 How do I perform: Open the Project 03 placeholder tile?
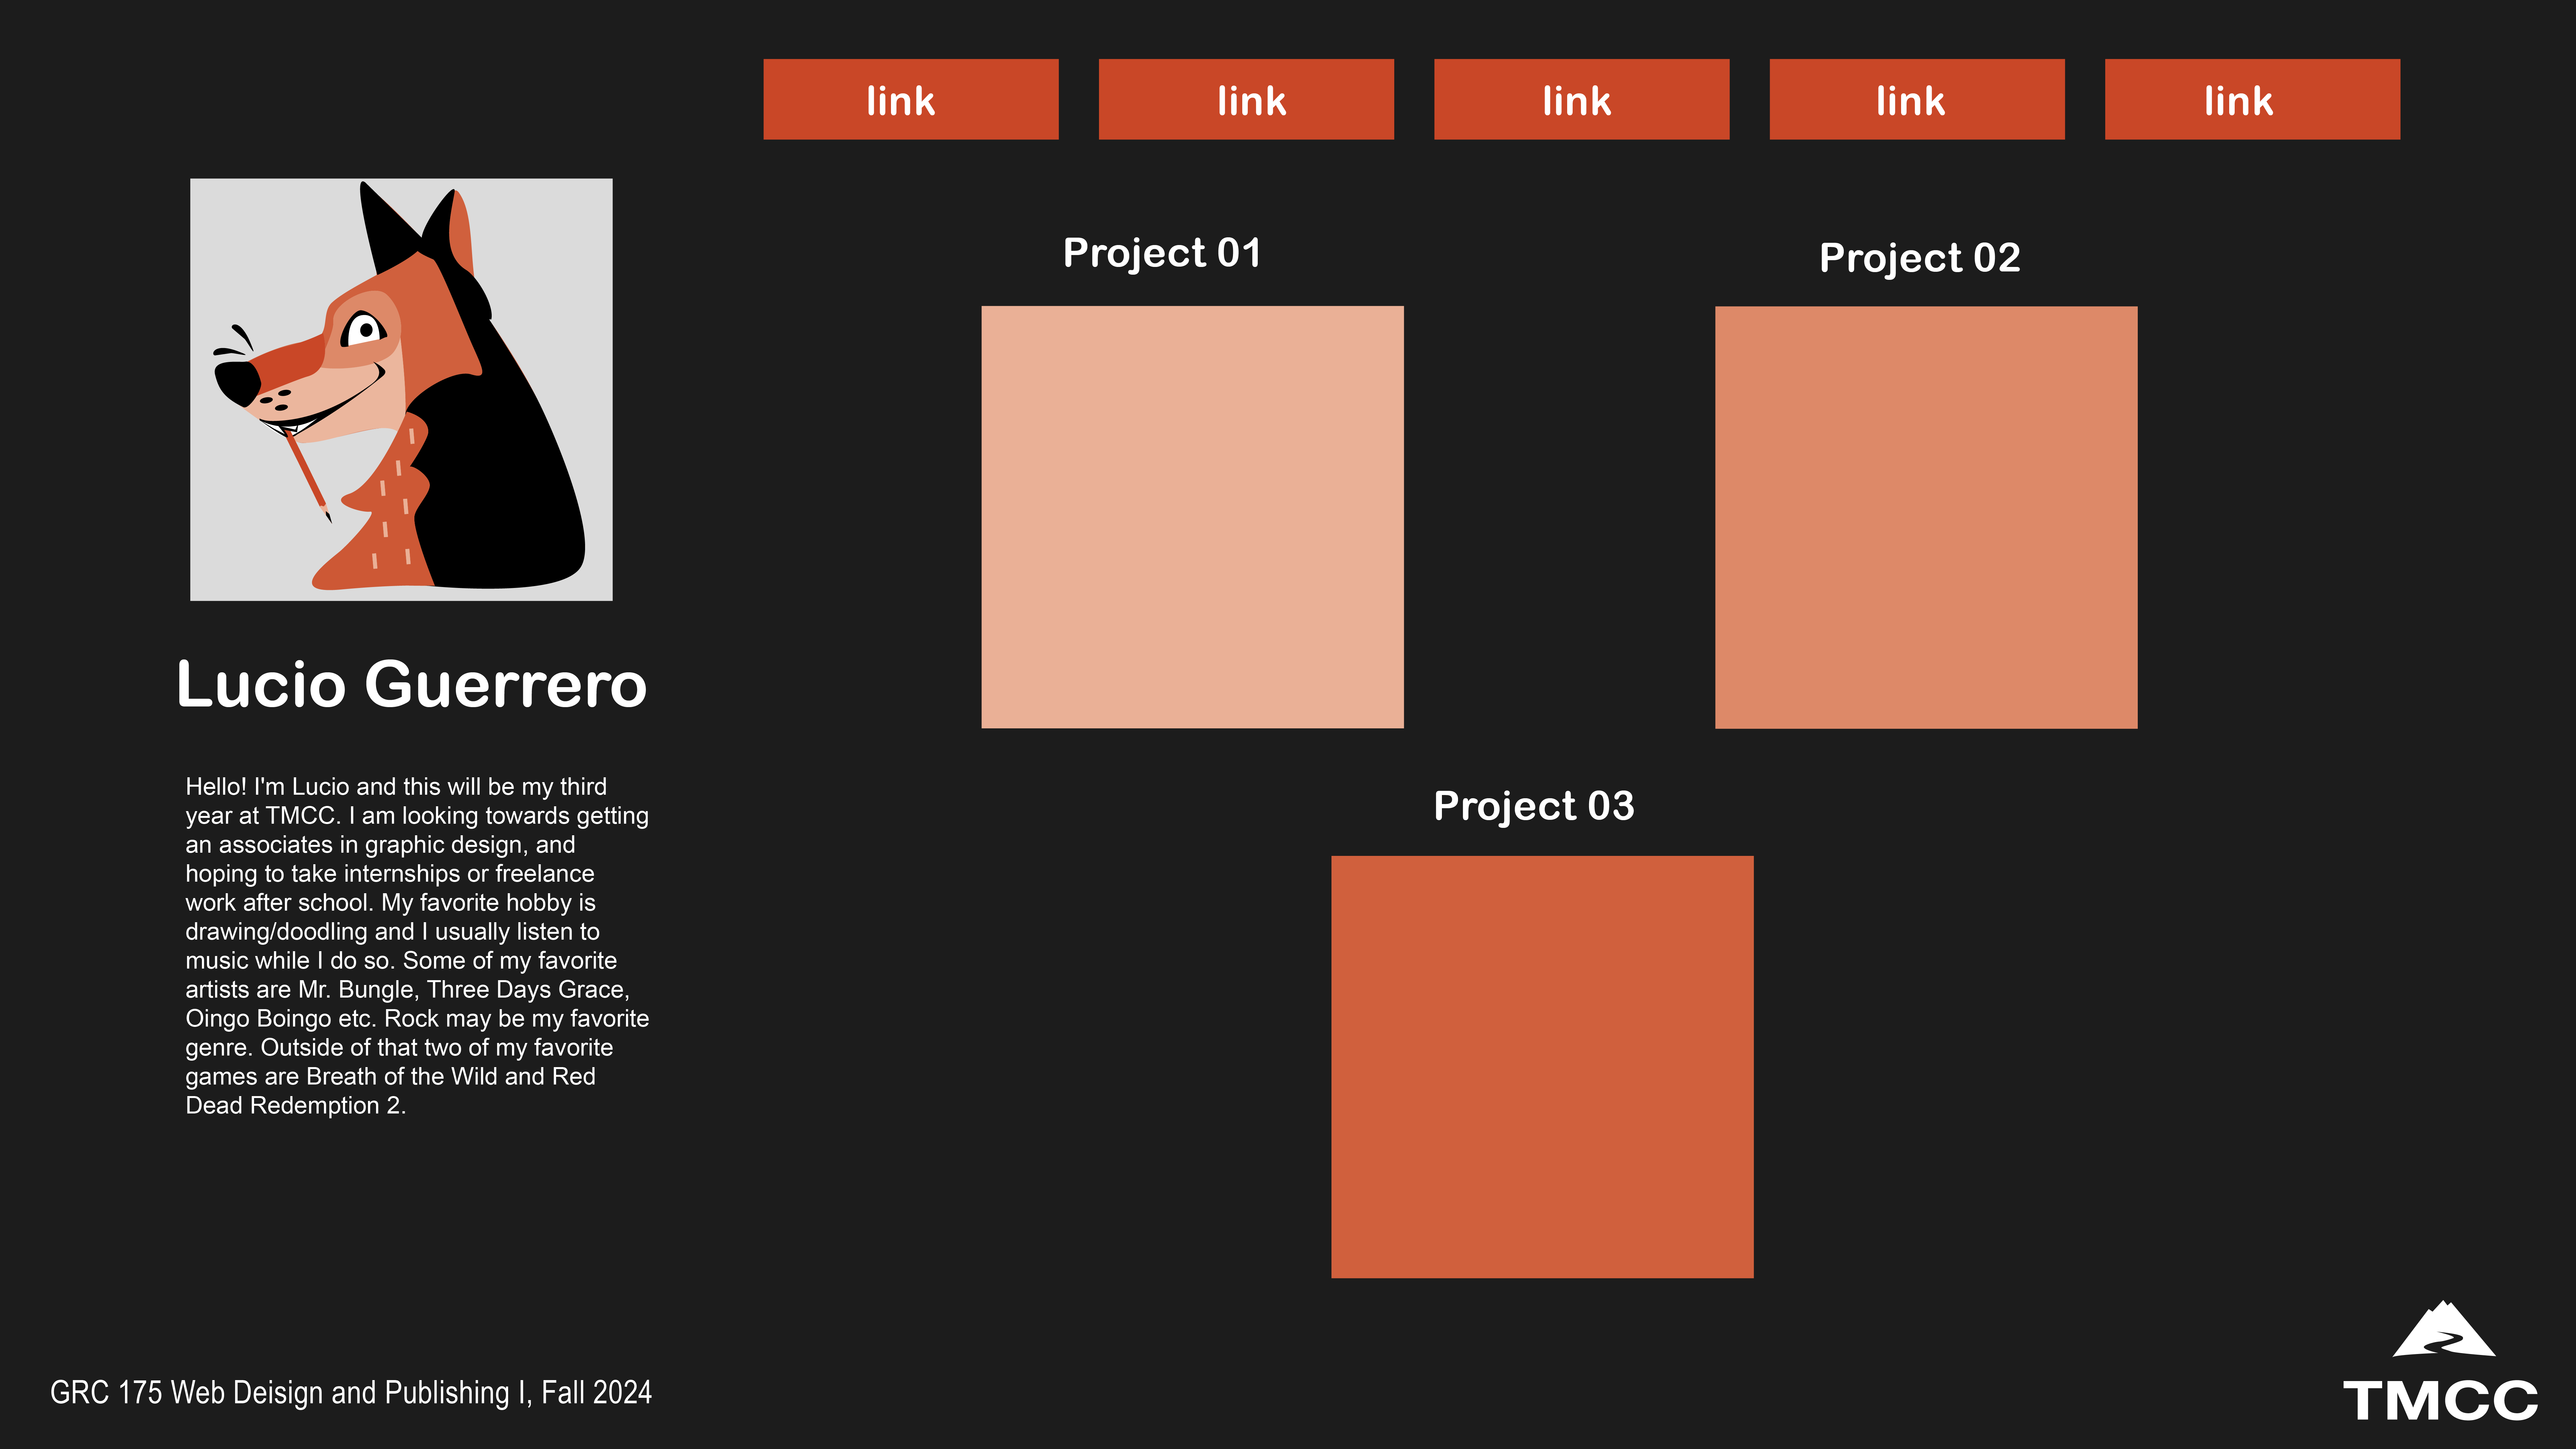1542,1067
